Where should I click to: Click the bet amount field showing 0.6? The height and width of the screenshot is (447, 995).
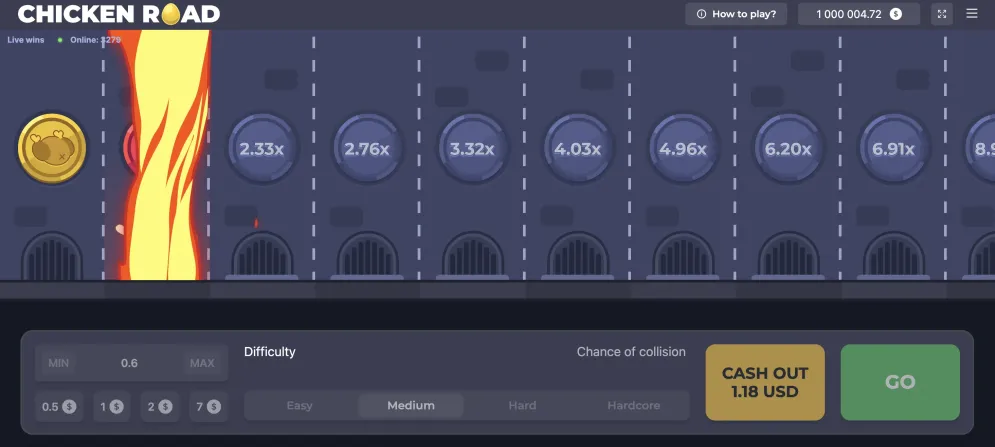point(129,363)
